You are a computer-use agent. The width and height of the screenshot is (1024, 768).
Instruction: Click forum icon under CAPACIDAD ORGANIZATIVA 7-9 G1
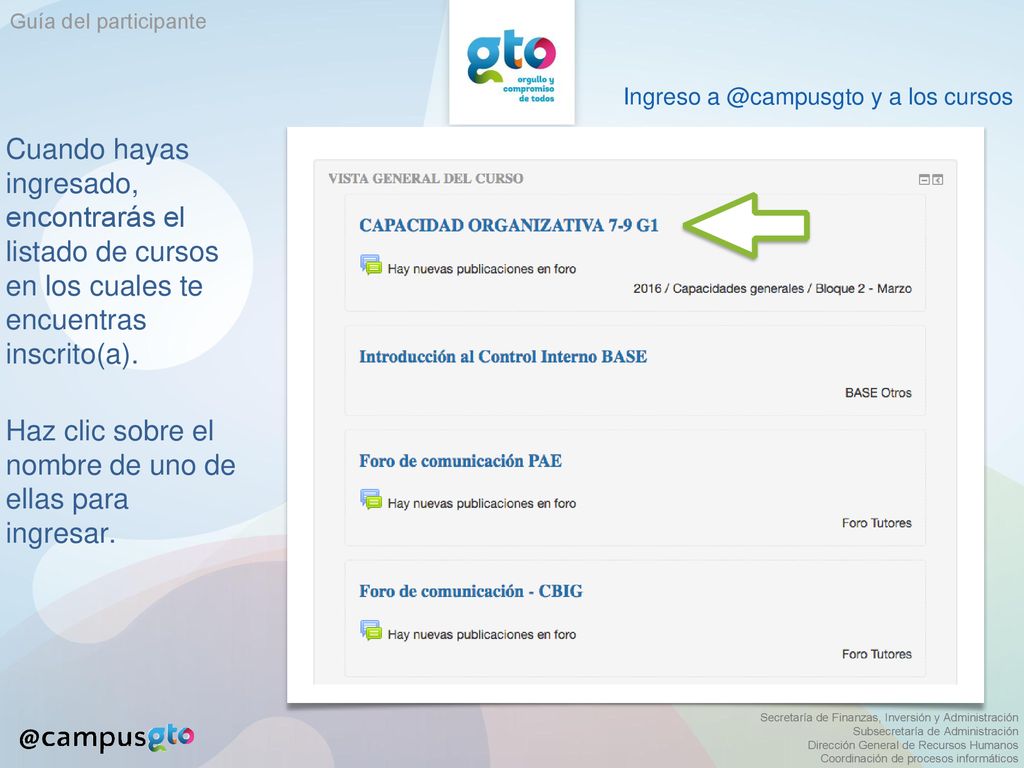point(371,264)
